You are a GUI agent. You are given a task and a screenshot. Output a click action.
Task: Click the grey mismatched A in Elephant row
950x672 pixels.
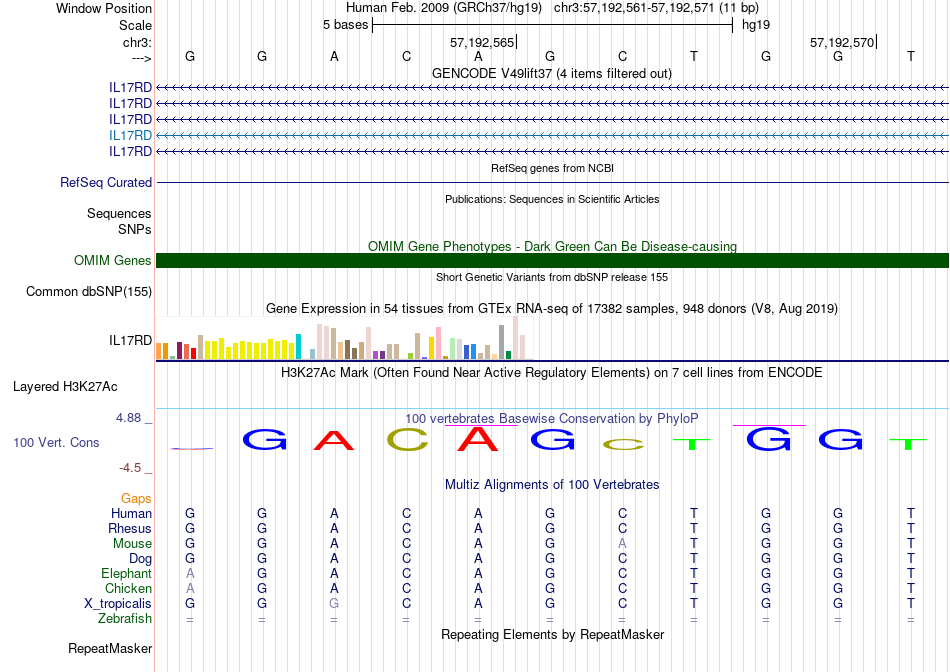[190, 573]
